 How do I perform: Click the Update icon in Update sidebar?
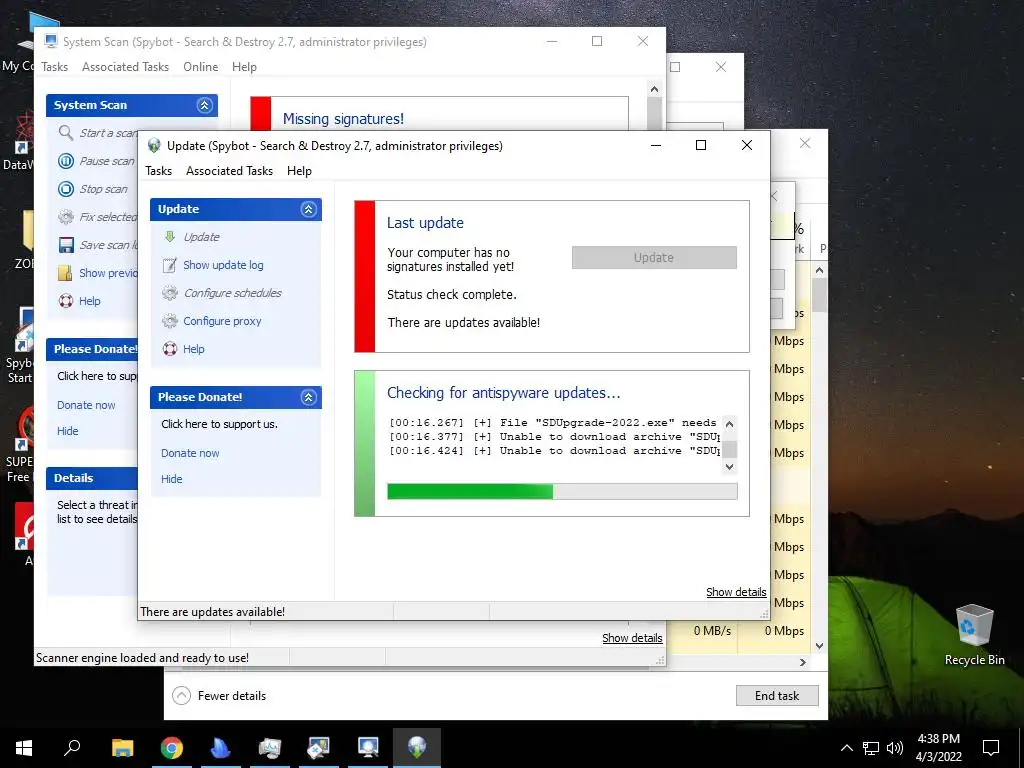(170, 236)
